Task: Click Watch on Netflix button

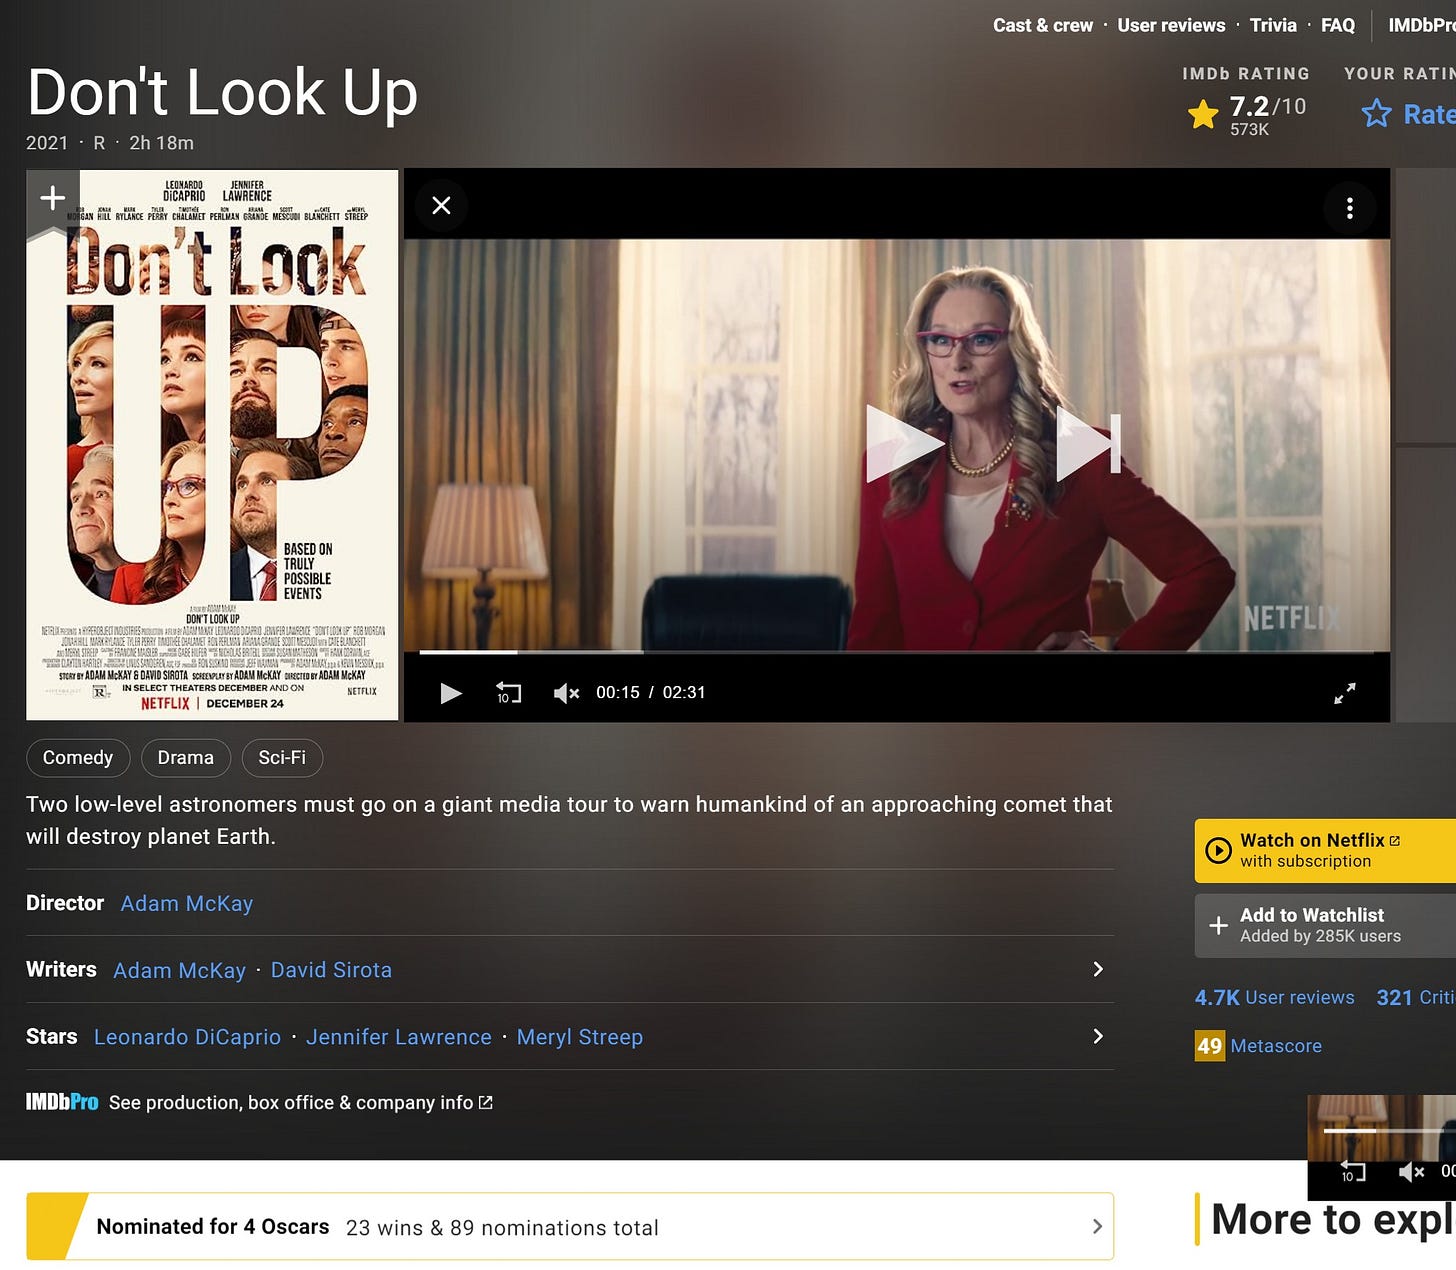Action: (1325, 851)
